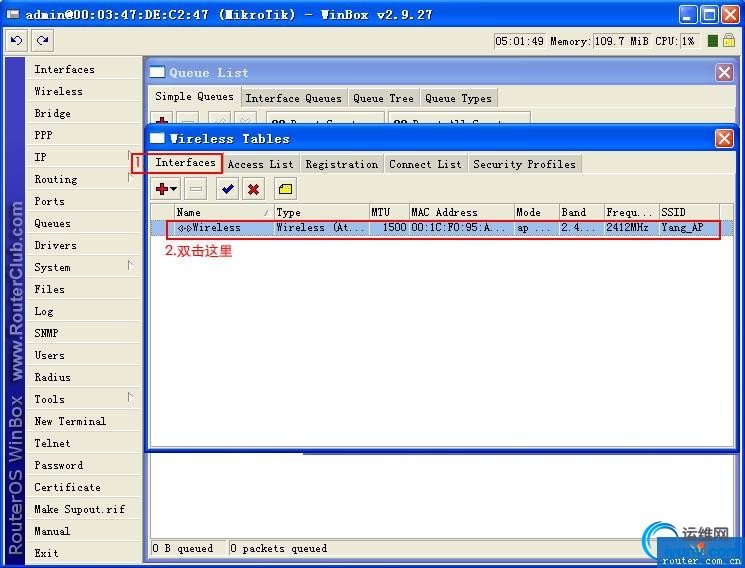Click the redo arrow in WinBox toolbar
The height and width of the screenshot is (568, 745).
[x=42, y=41]
